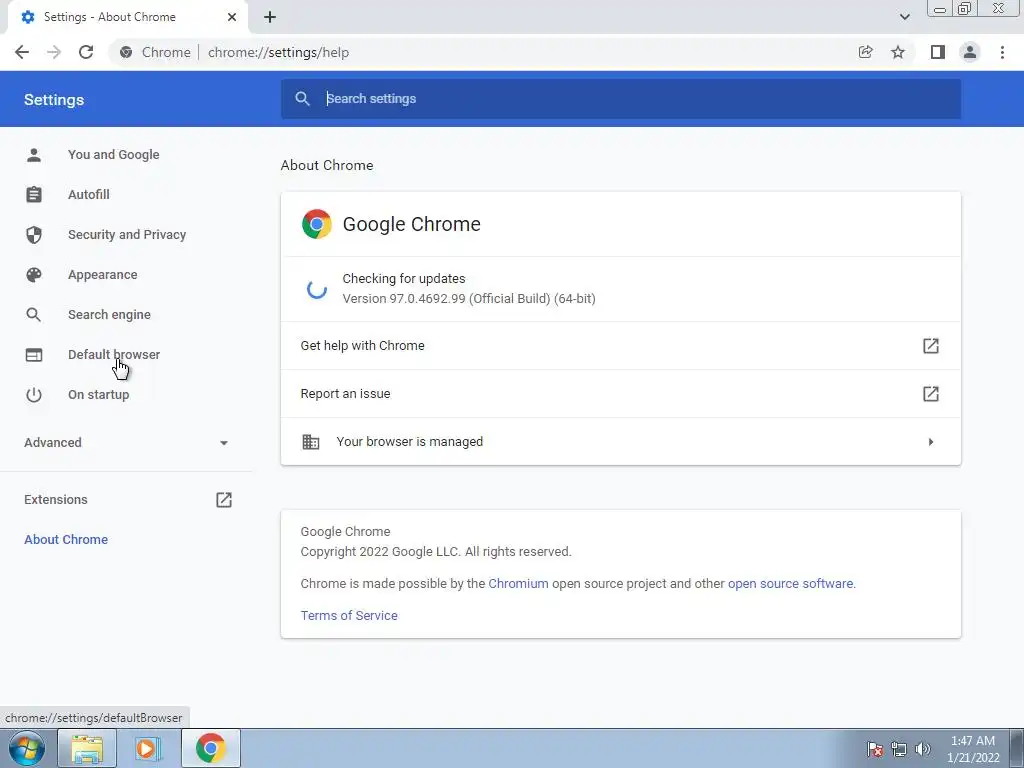
Task: Open You and Google settings
Action: (114, 155)
